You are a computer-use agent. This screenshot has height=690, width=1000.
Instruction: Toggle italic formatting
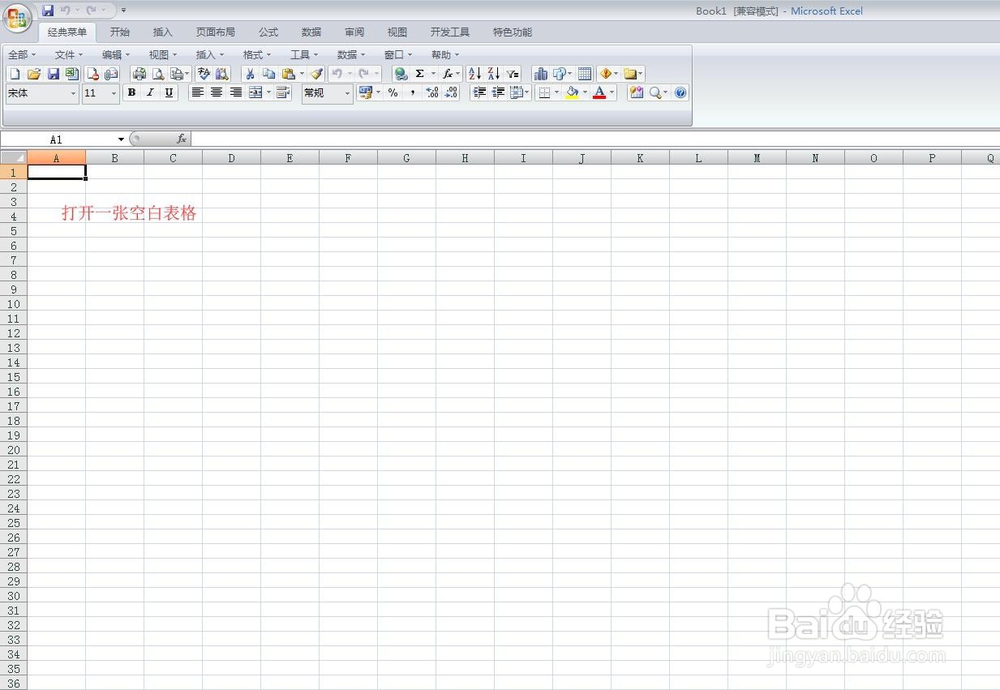pos(151,93)
